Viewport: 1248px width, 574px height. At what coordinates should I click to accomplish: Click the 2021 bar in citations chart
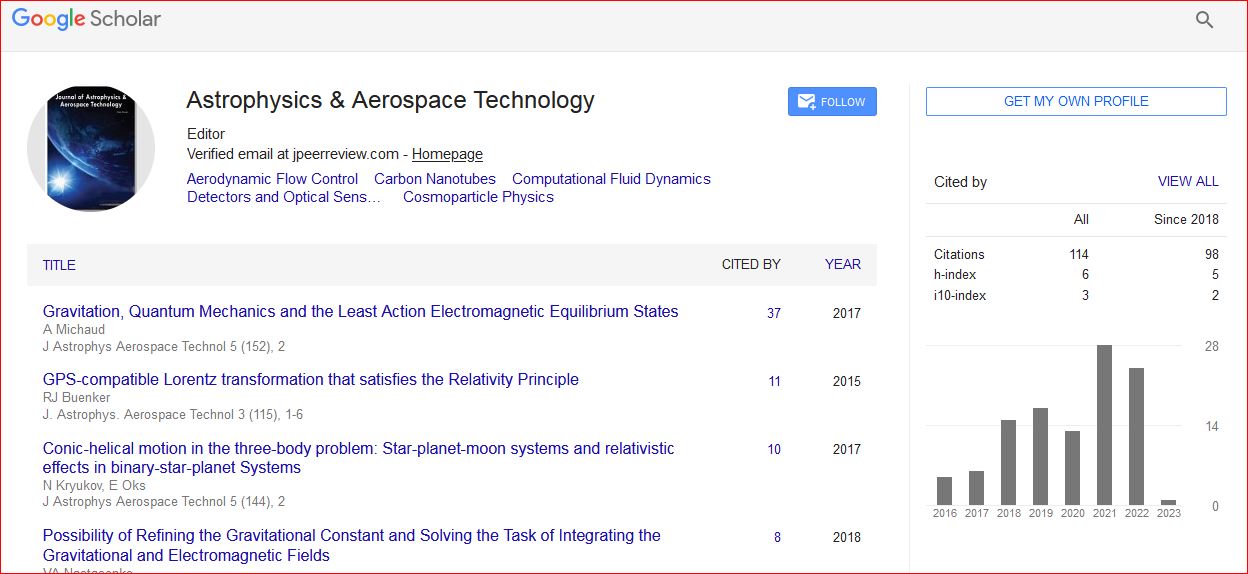coord(1104,425)
